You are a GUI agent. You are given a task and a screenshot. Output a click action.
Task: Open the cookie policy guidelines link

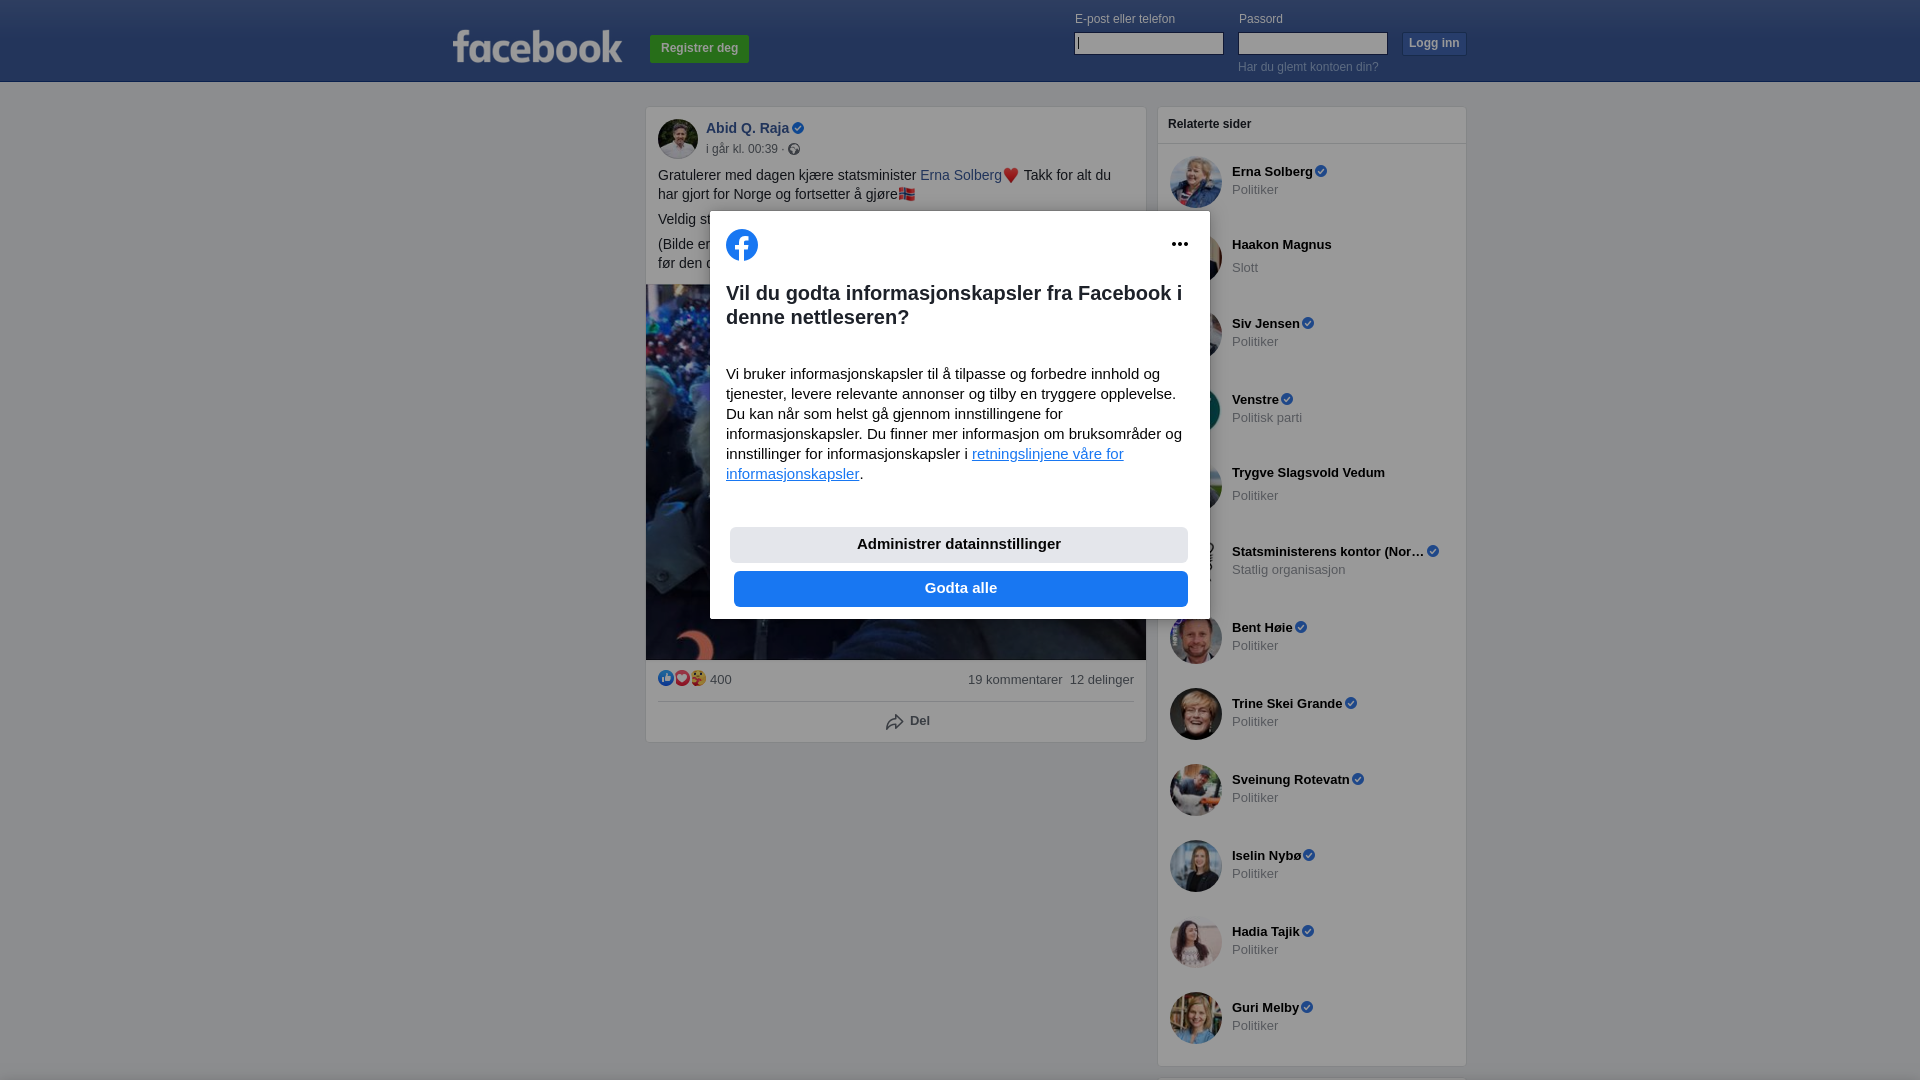pyautogui.click(x=925, y=464)
